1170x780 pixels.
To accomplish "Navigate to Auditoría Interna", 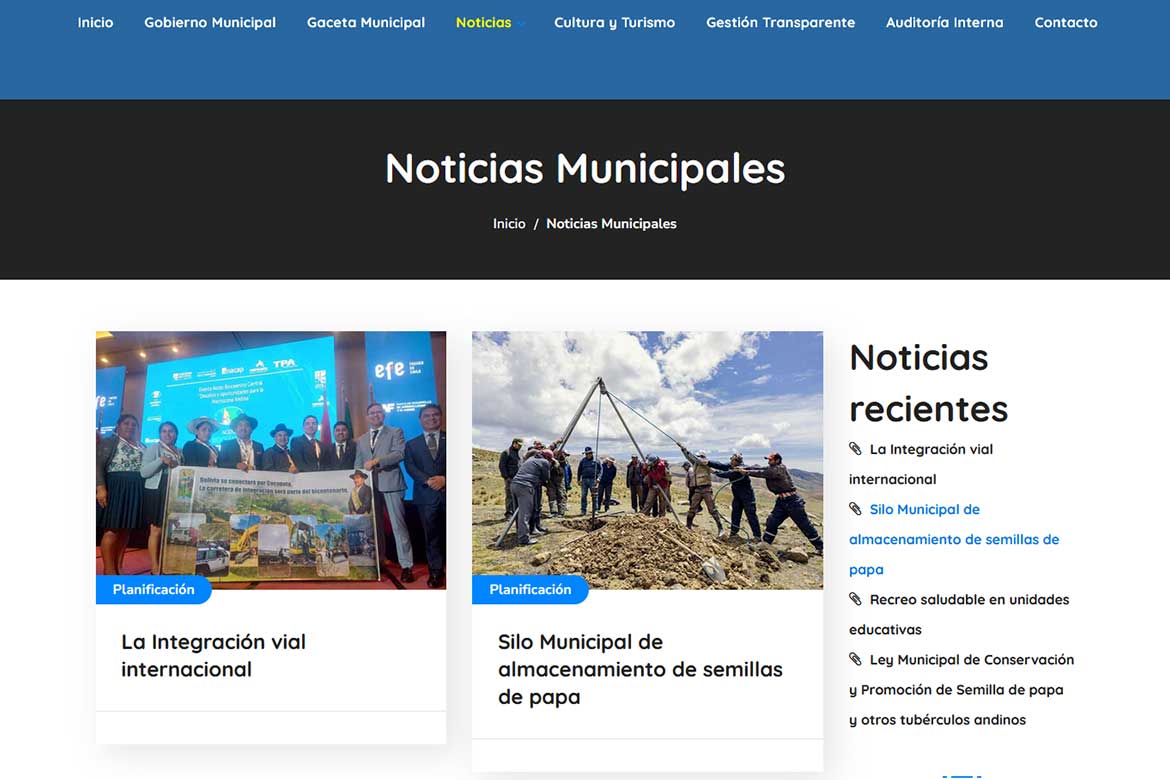I will click(x=944, y=22).
